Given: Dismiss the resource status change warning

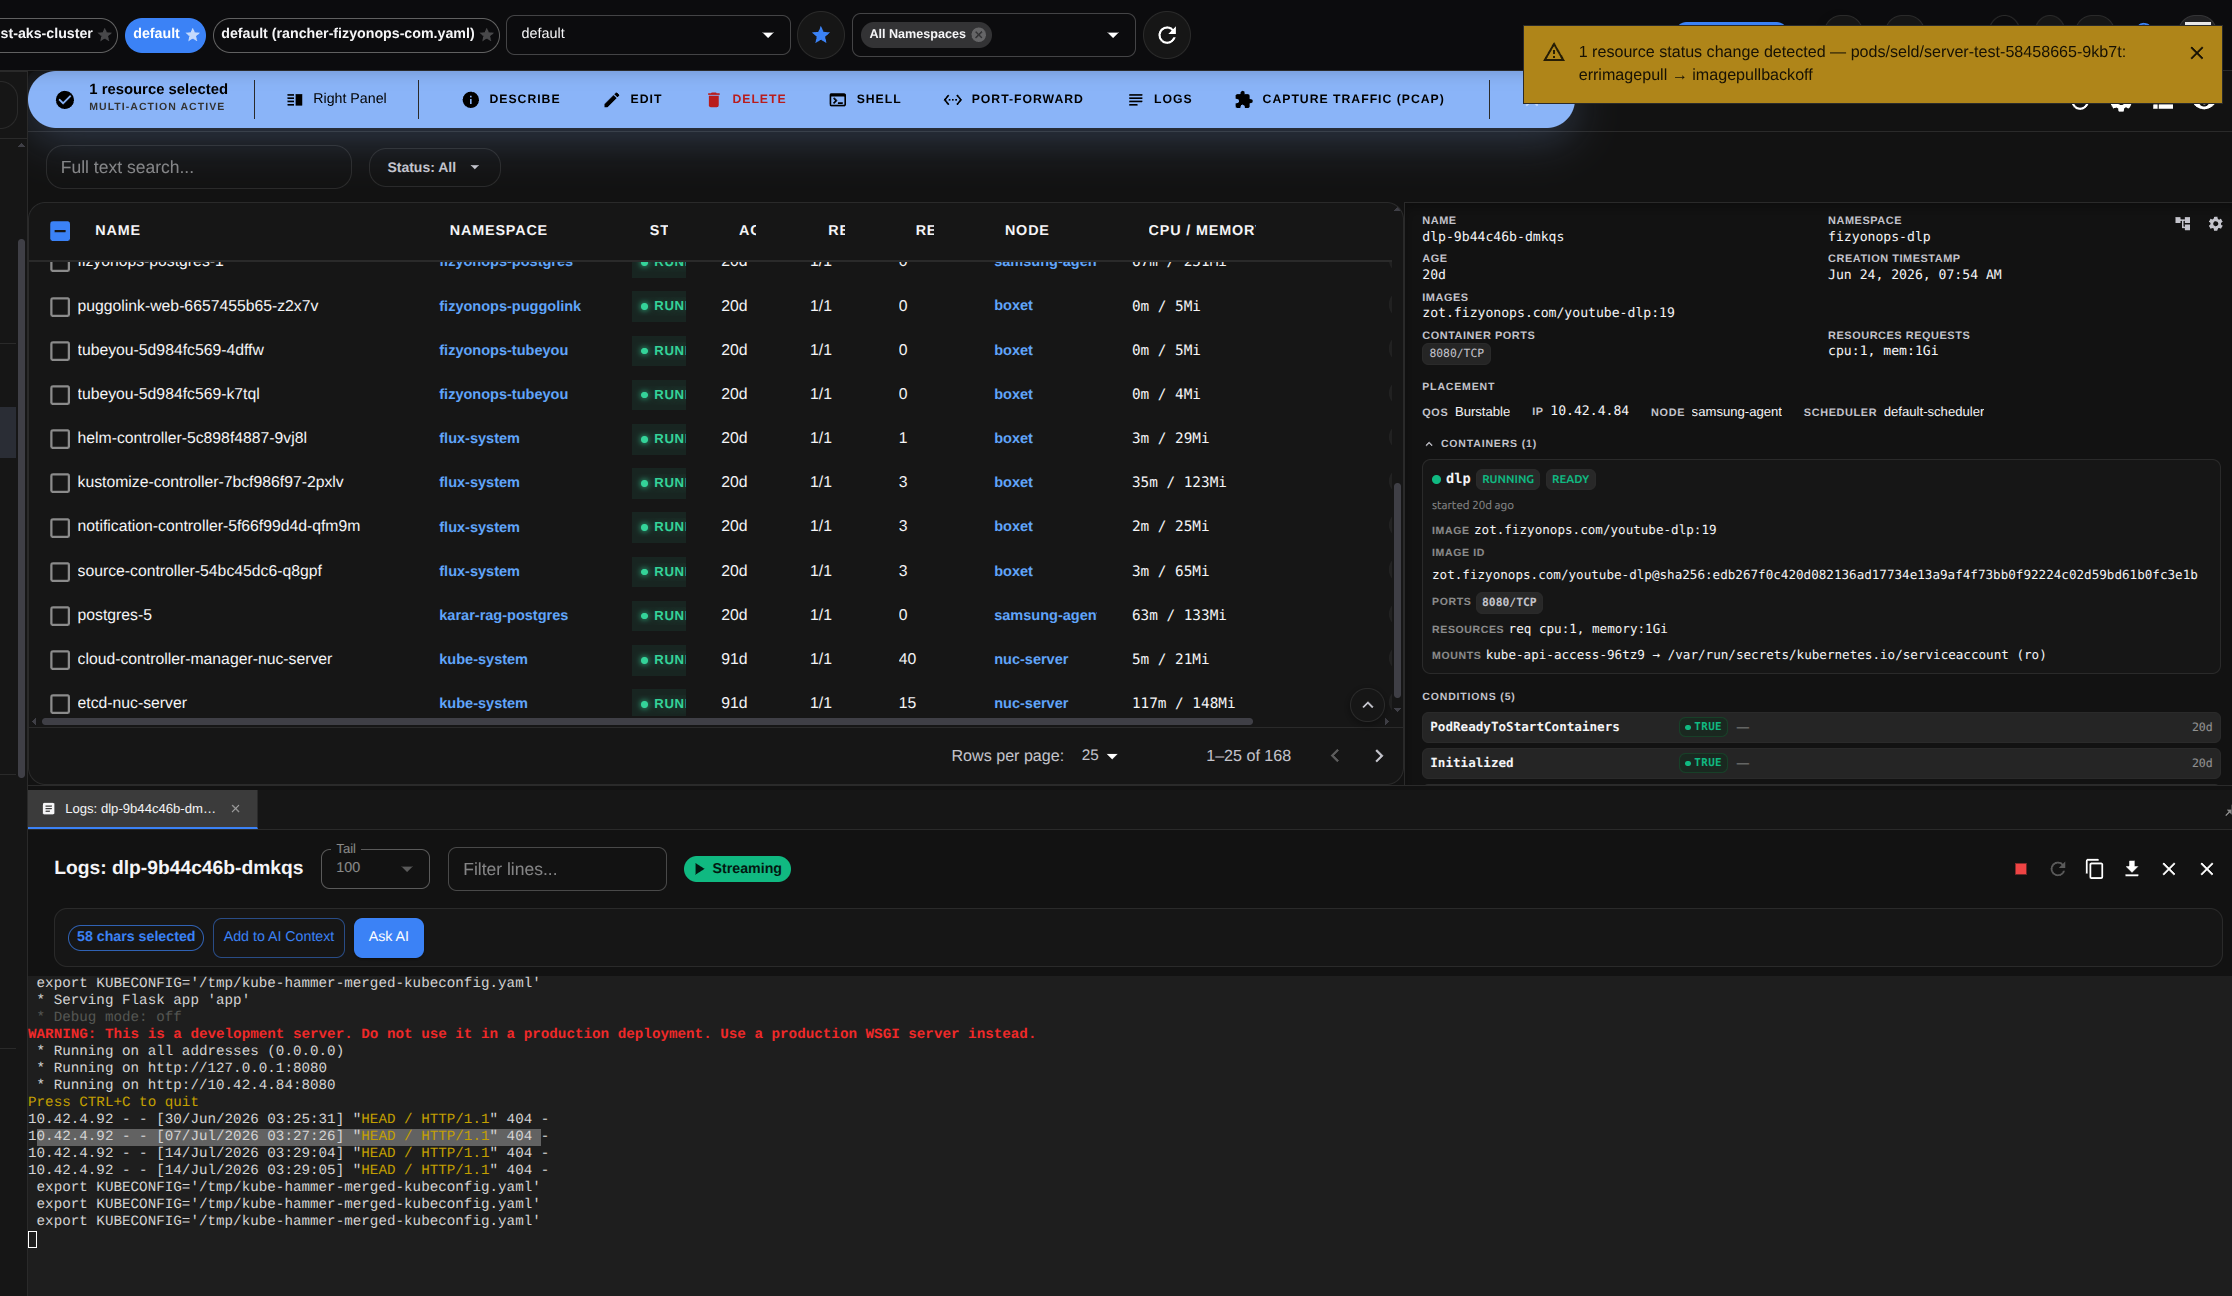Looking at the screenshot, I should pos(2197,53).
